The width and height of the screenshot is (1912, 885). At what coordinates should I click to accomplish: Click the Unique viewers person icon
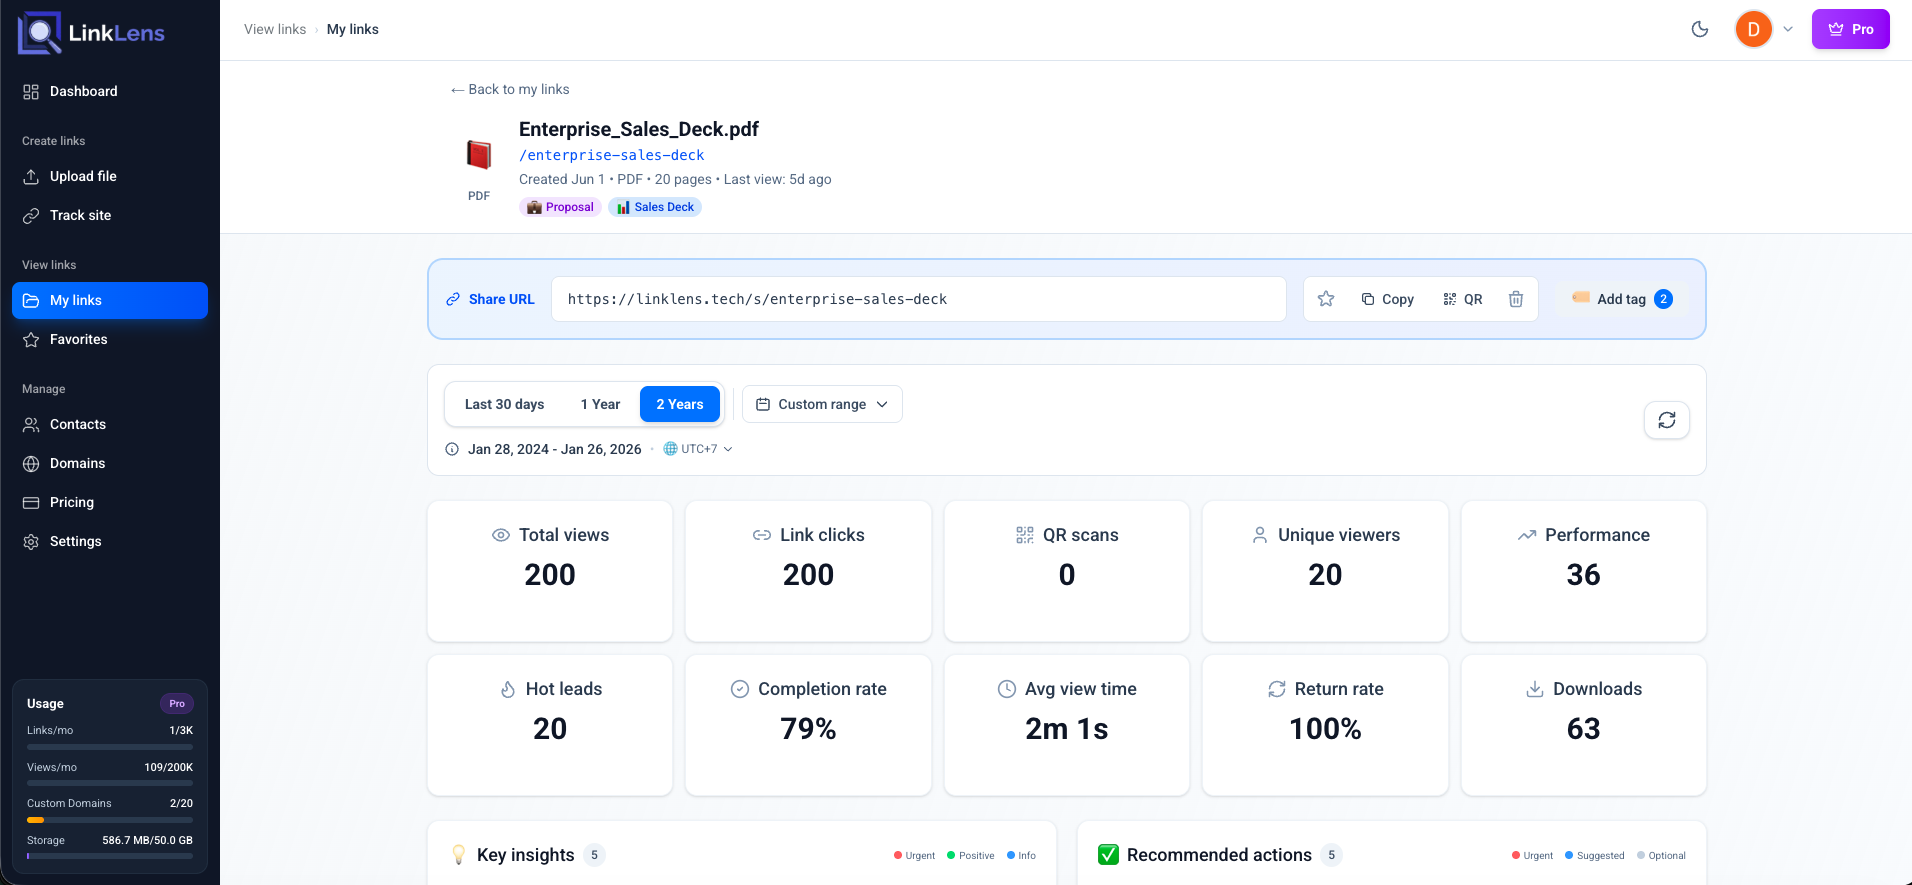[x=1260, y=535]
